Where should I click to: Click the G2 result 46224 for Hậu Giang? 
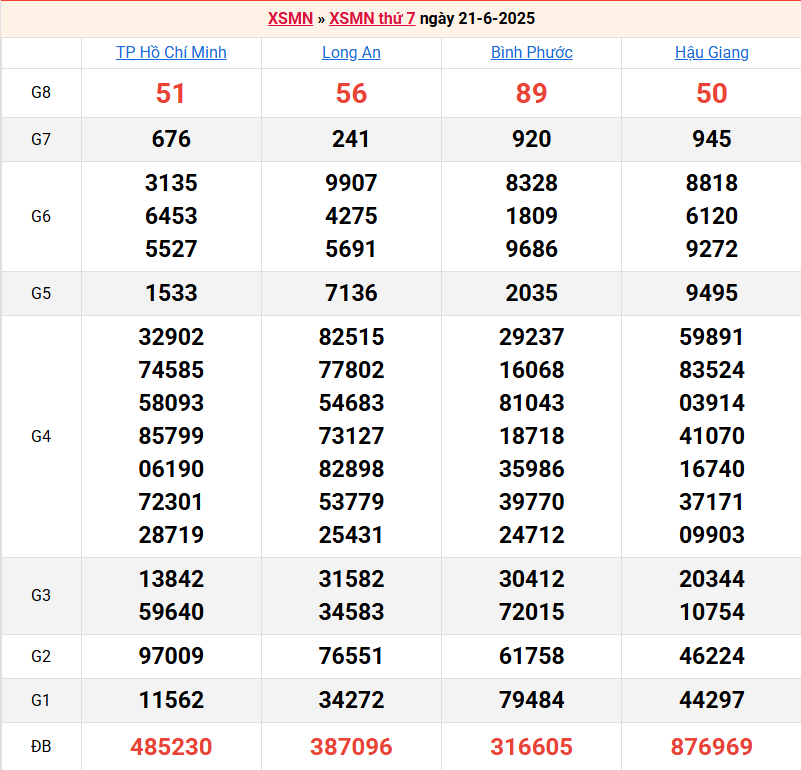pos(711,656)
